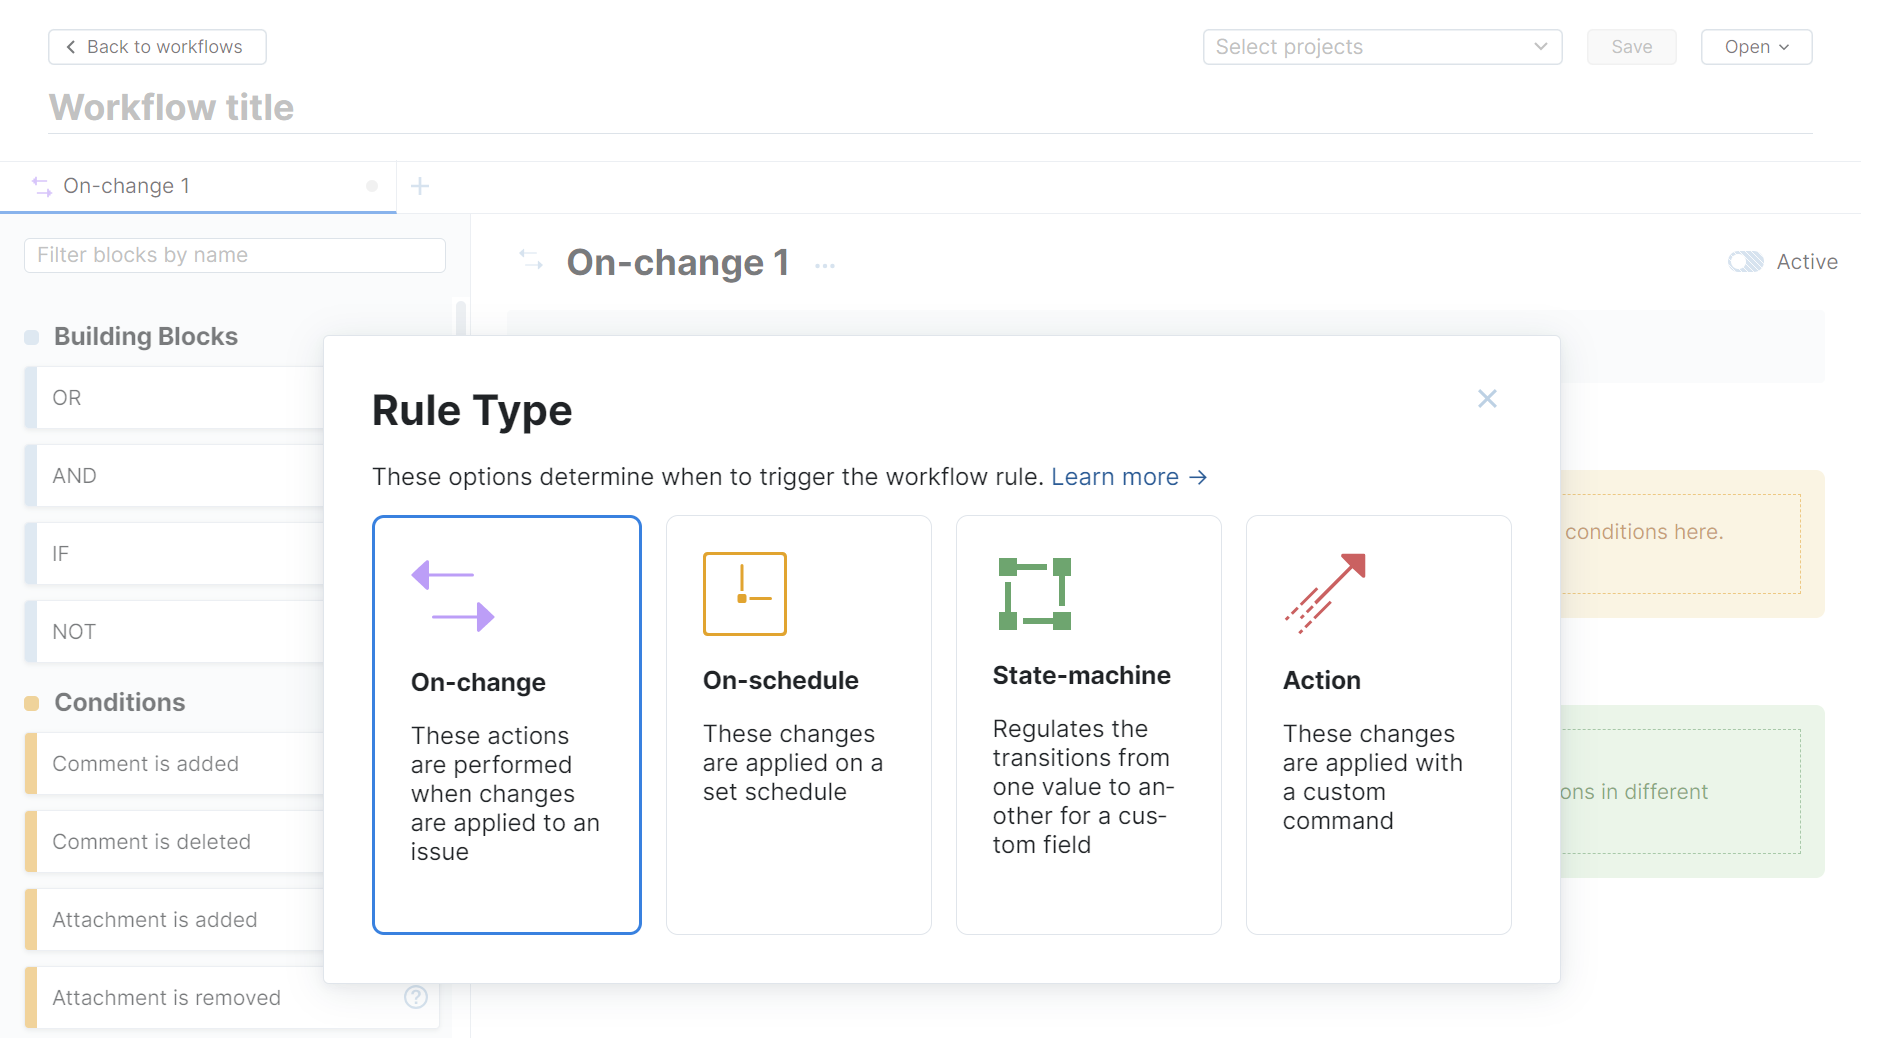Open the Learn more link
Image resolution: width=1880 pixels, height=1038 pixels.
click(x=1129, y=477)
